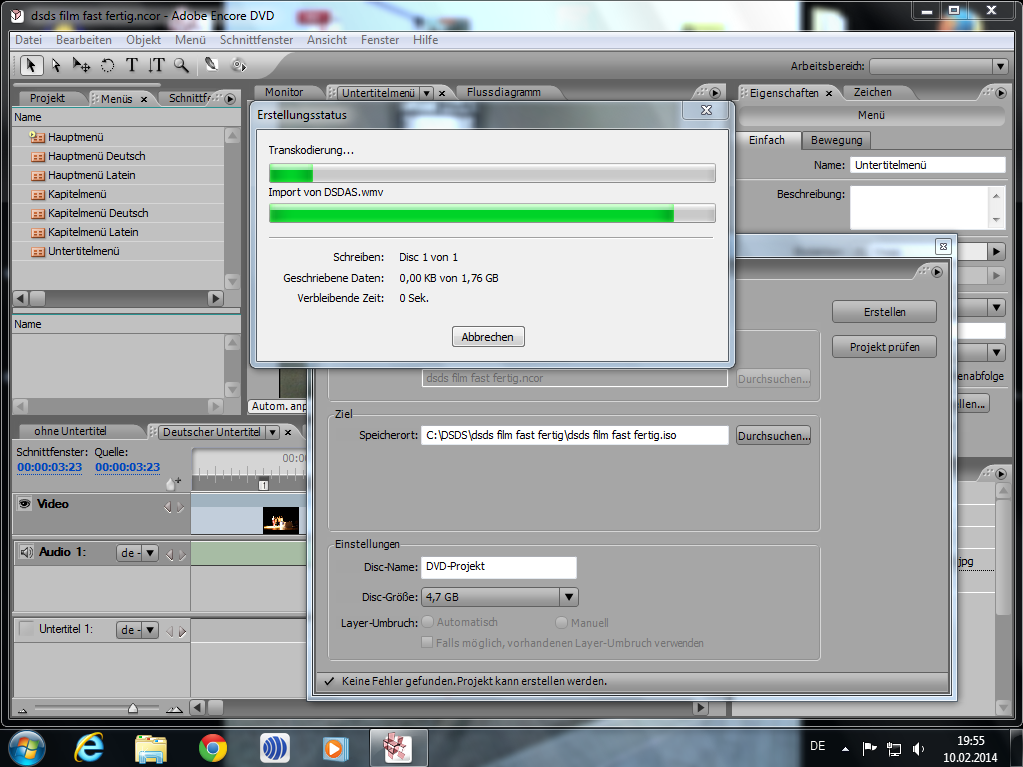Click the Projekt prüfen button
The width and height of the screenshot is (1023, 767).
[x=884, y=347]
